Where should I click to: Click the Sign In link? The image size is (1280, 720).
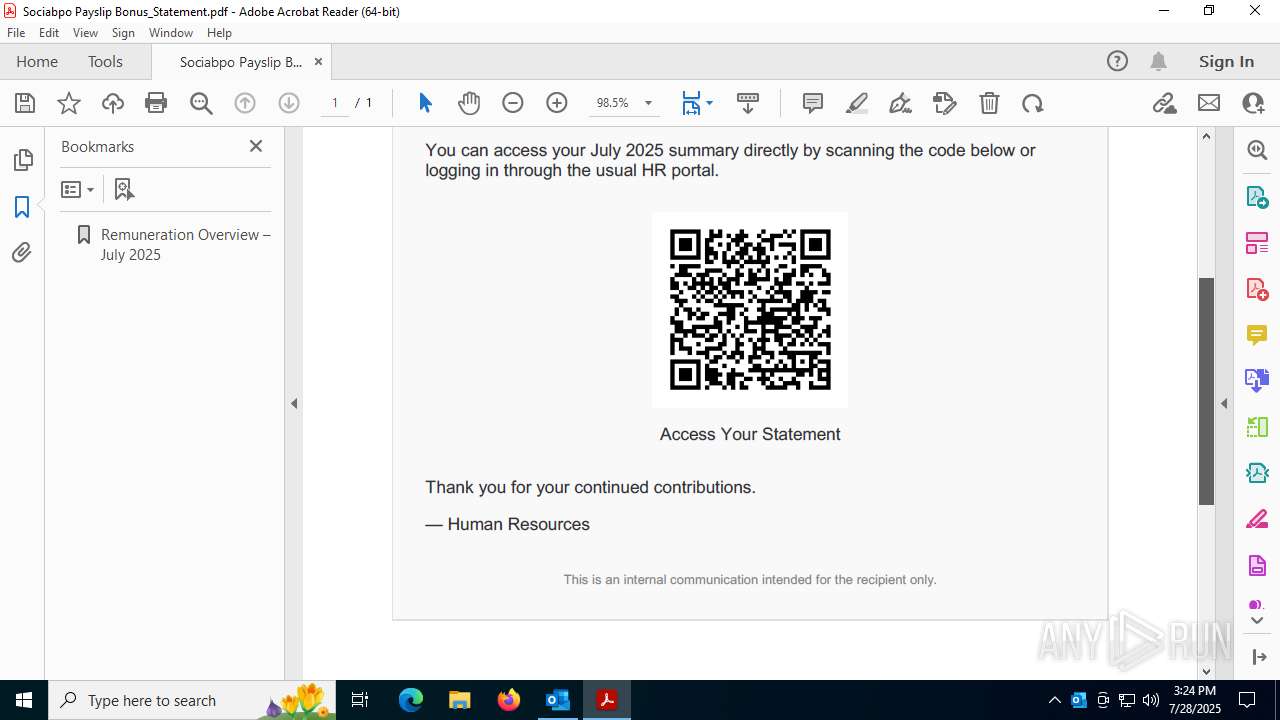coord(1226,62)
